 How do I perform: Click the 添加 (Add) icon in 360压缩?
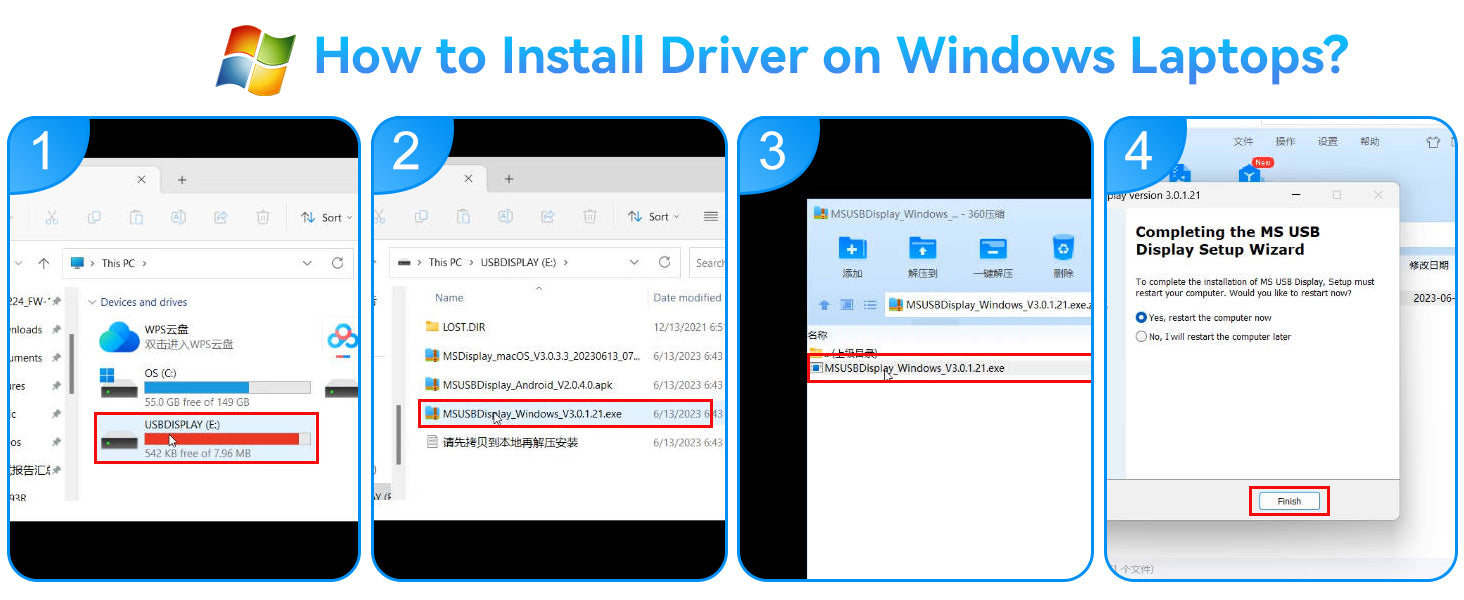852,250
